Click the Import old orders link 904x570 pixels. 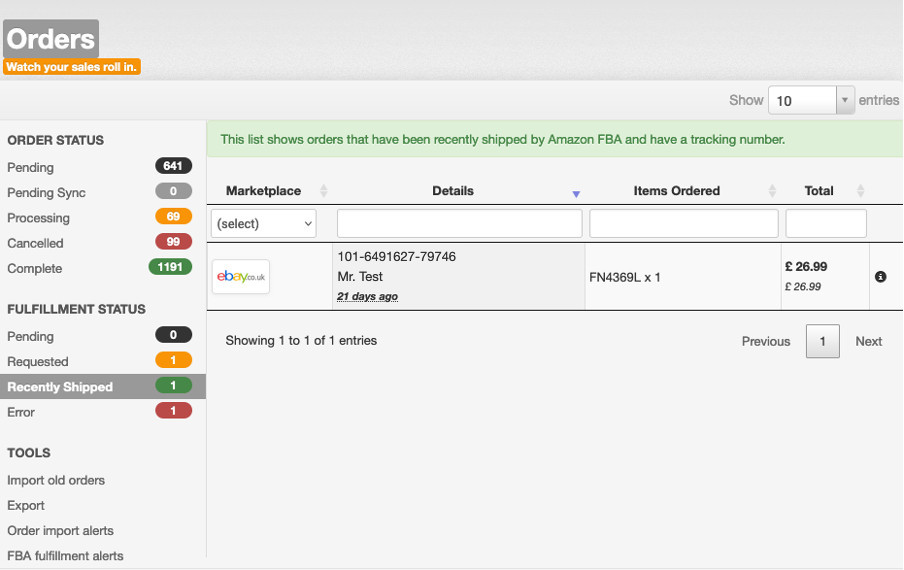(x=56, y=481)
